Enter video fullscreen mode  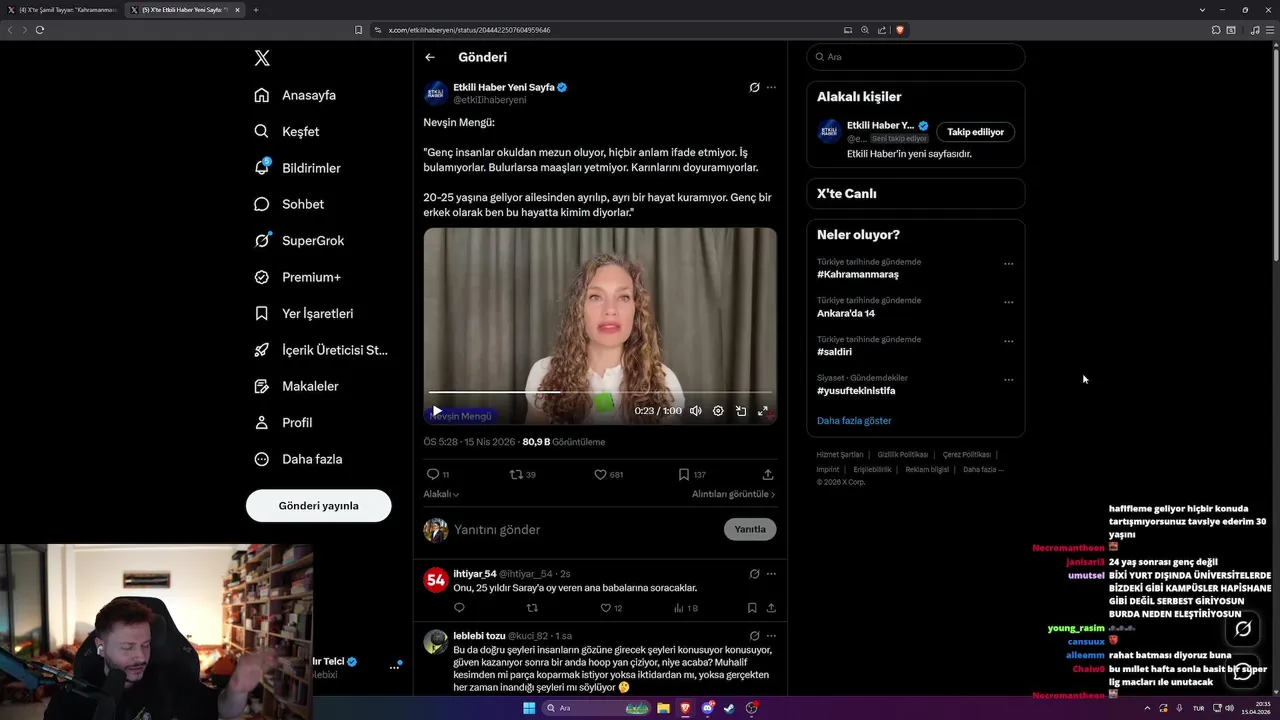click(763, 411)
